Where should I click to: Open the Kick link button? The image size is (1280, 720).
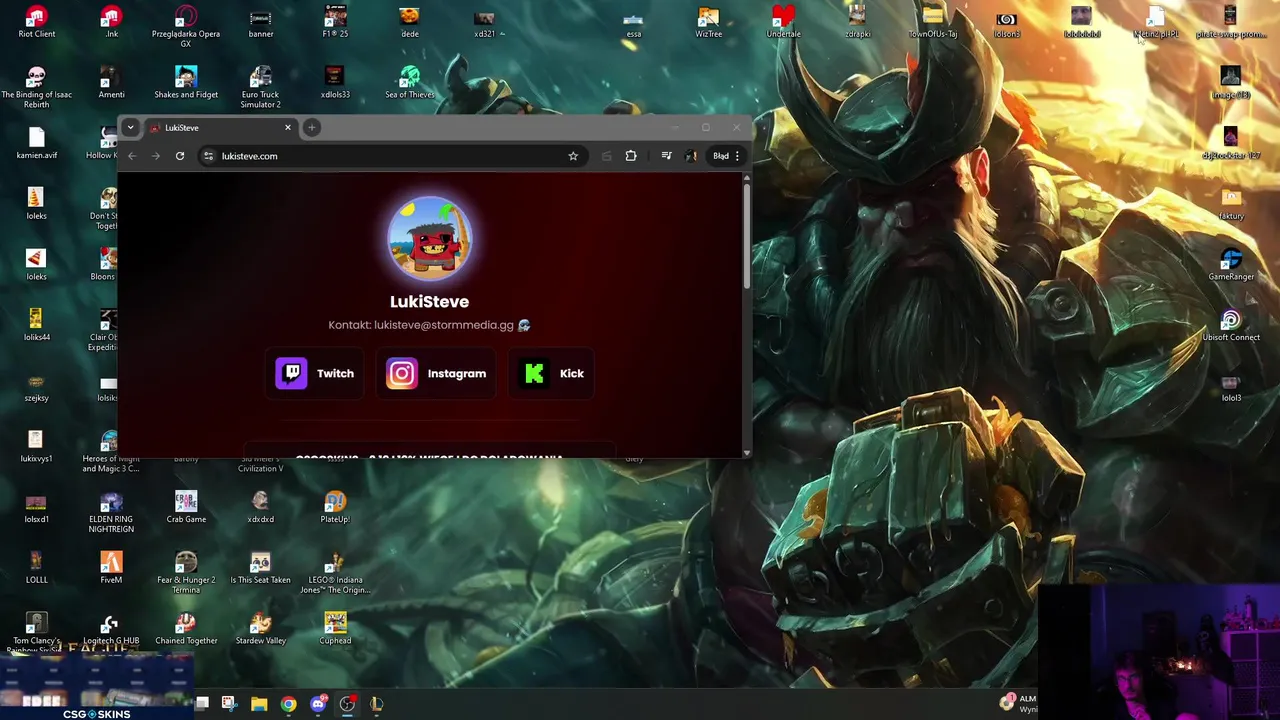[553, 373]
